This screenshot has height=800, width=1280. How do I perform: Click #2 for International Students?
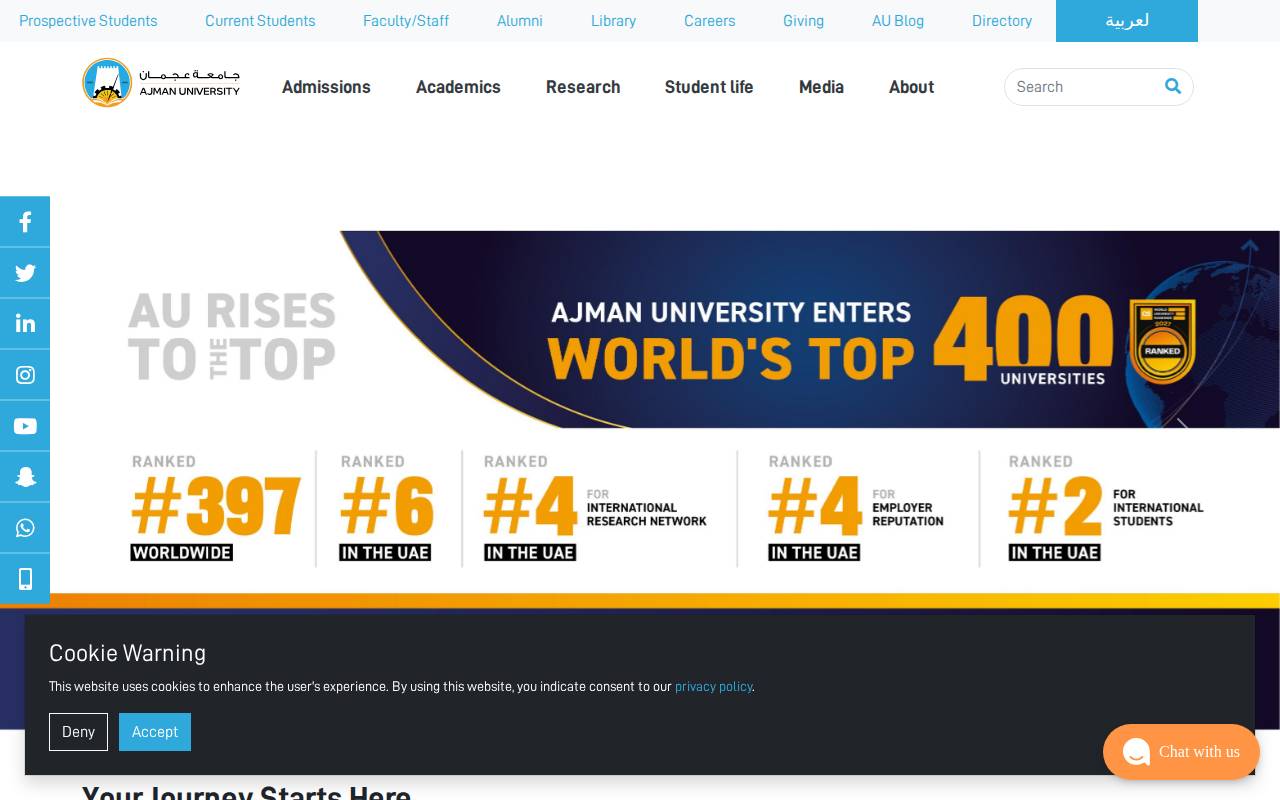1106,508
